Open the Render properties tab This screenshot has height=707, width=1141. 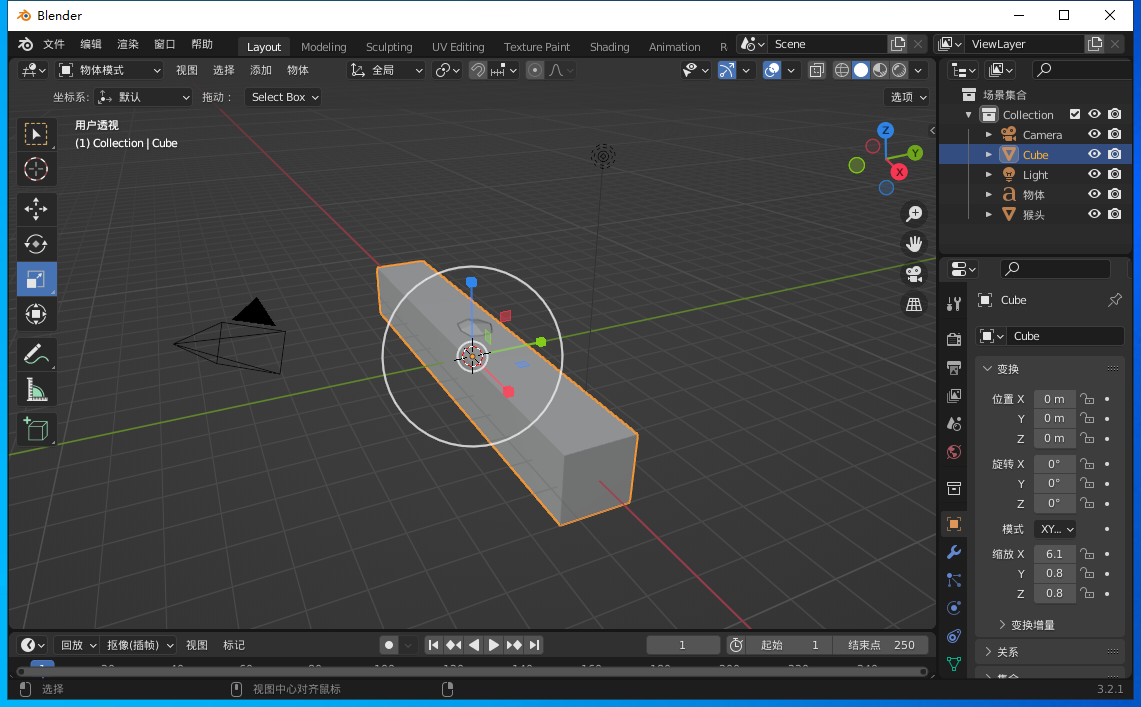pos(953,338)
